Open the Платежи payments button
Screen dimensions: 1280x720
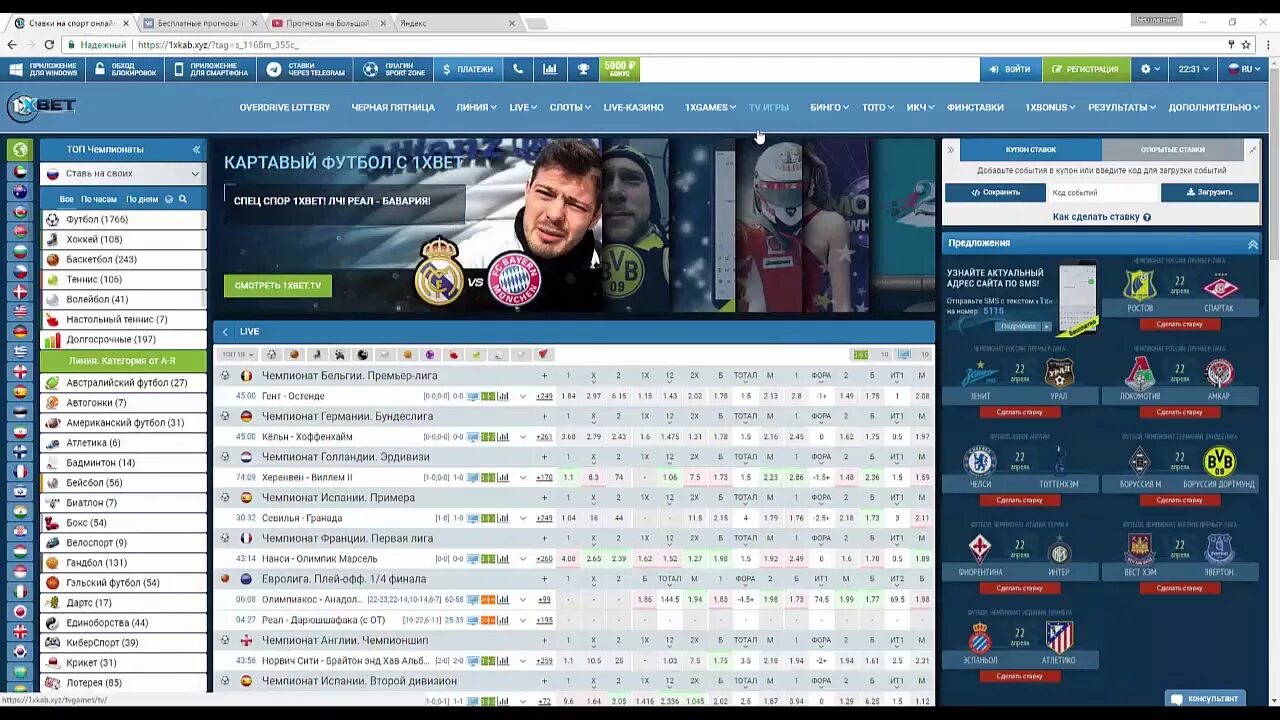468,69
